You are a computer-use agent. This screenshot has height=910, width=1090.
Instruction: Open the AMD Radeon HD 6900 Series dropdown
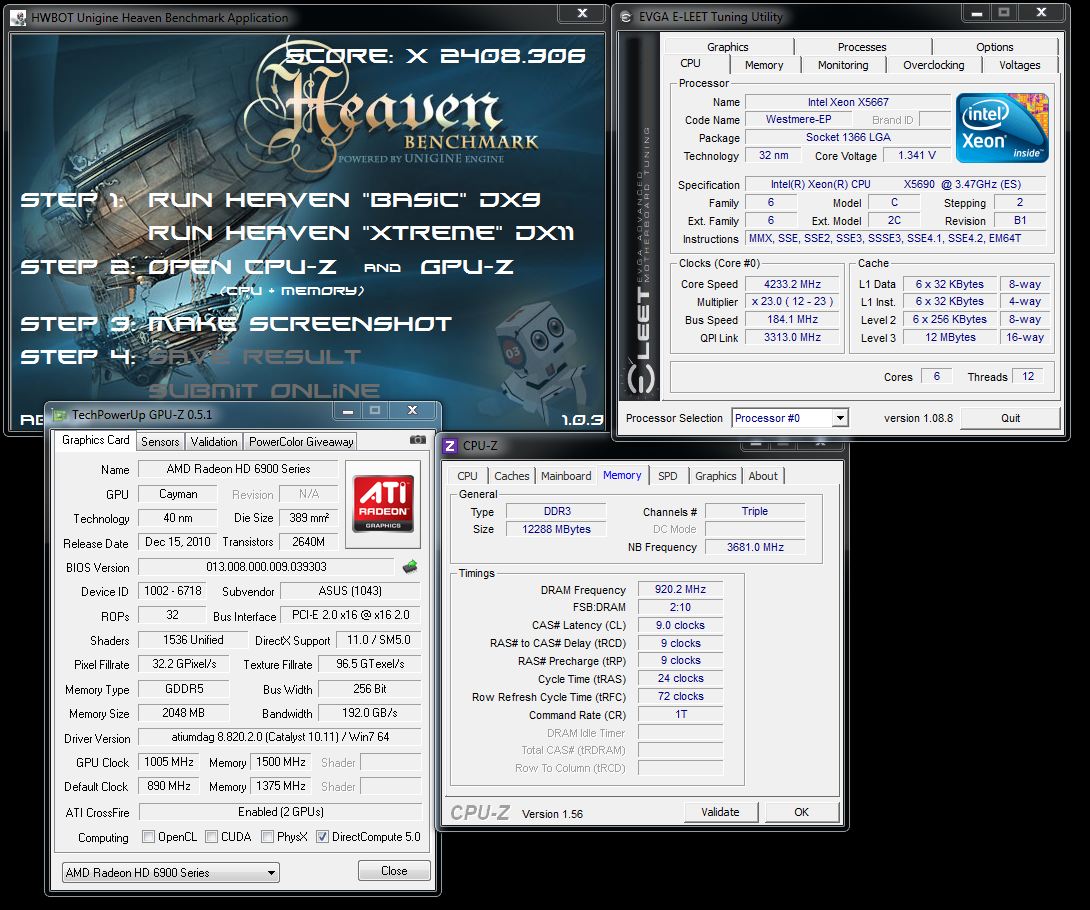click(x=171, y=872)
